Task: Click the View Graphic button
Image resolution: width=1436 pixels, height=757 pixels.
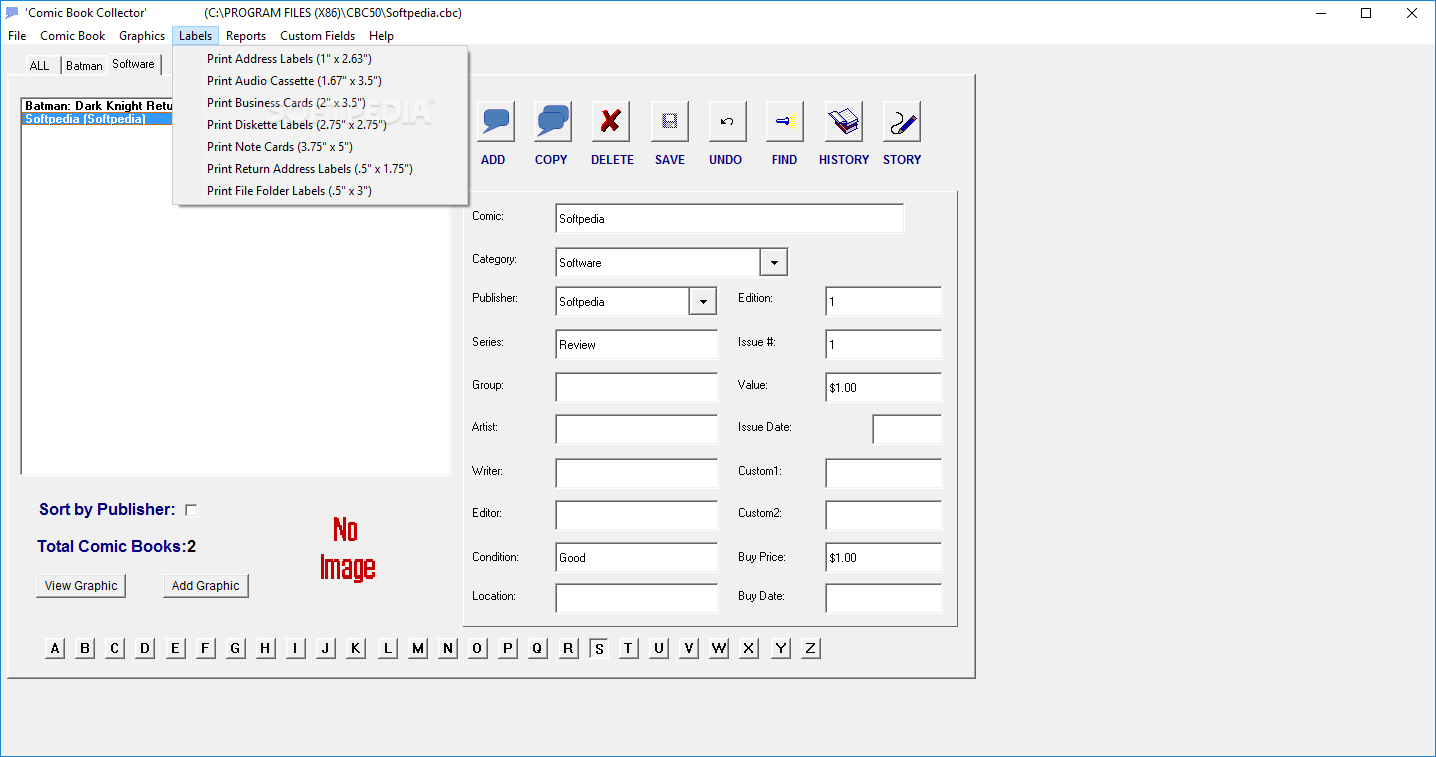Action: pyautogui.click(x=81, y=586)
